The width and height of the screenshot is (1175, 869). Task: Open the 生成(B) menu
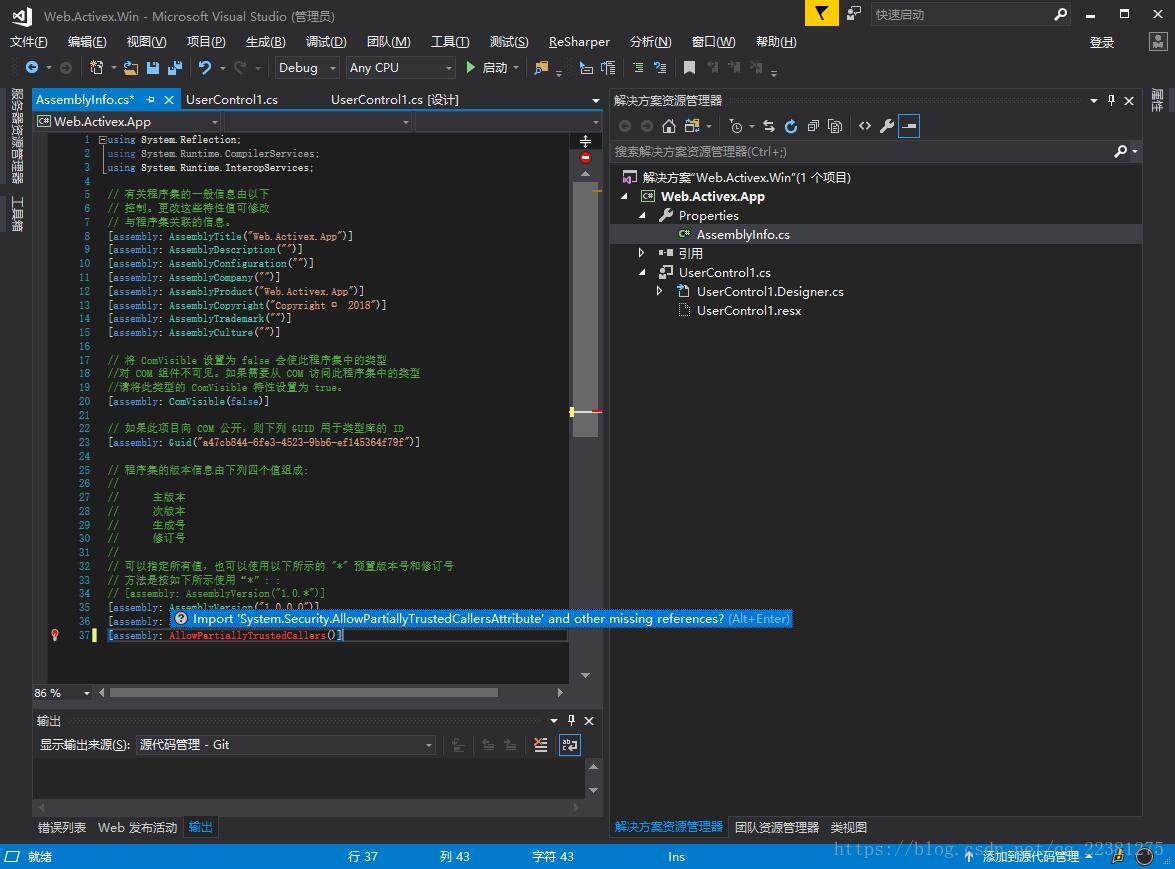click(266, 42)
